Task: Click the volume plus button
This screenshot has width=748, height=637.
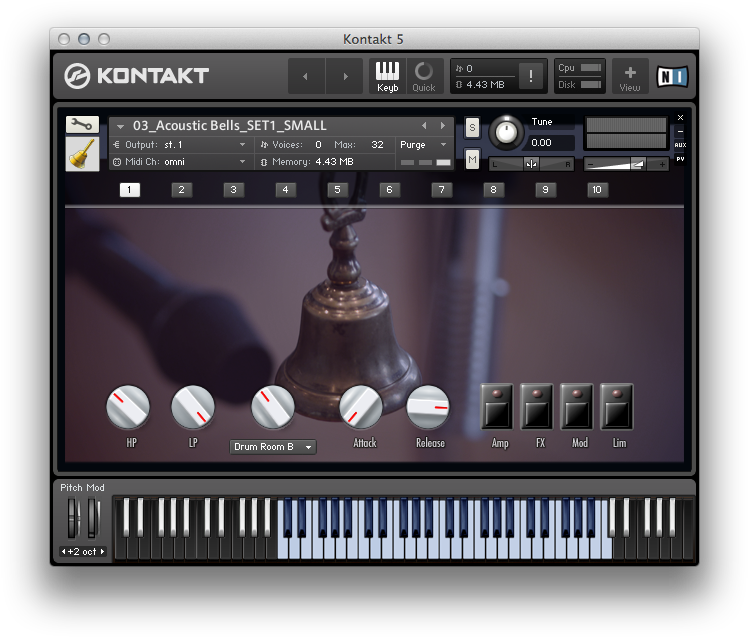Action: (662, 164)
